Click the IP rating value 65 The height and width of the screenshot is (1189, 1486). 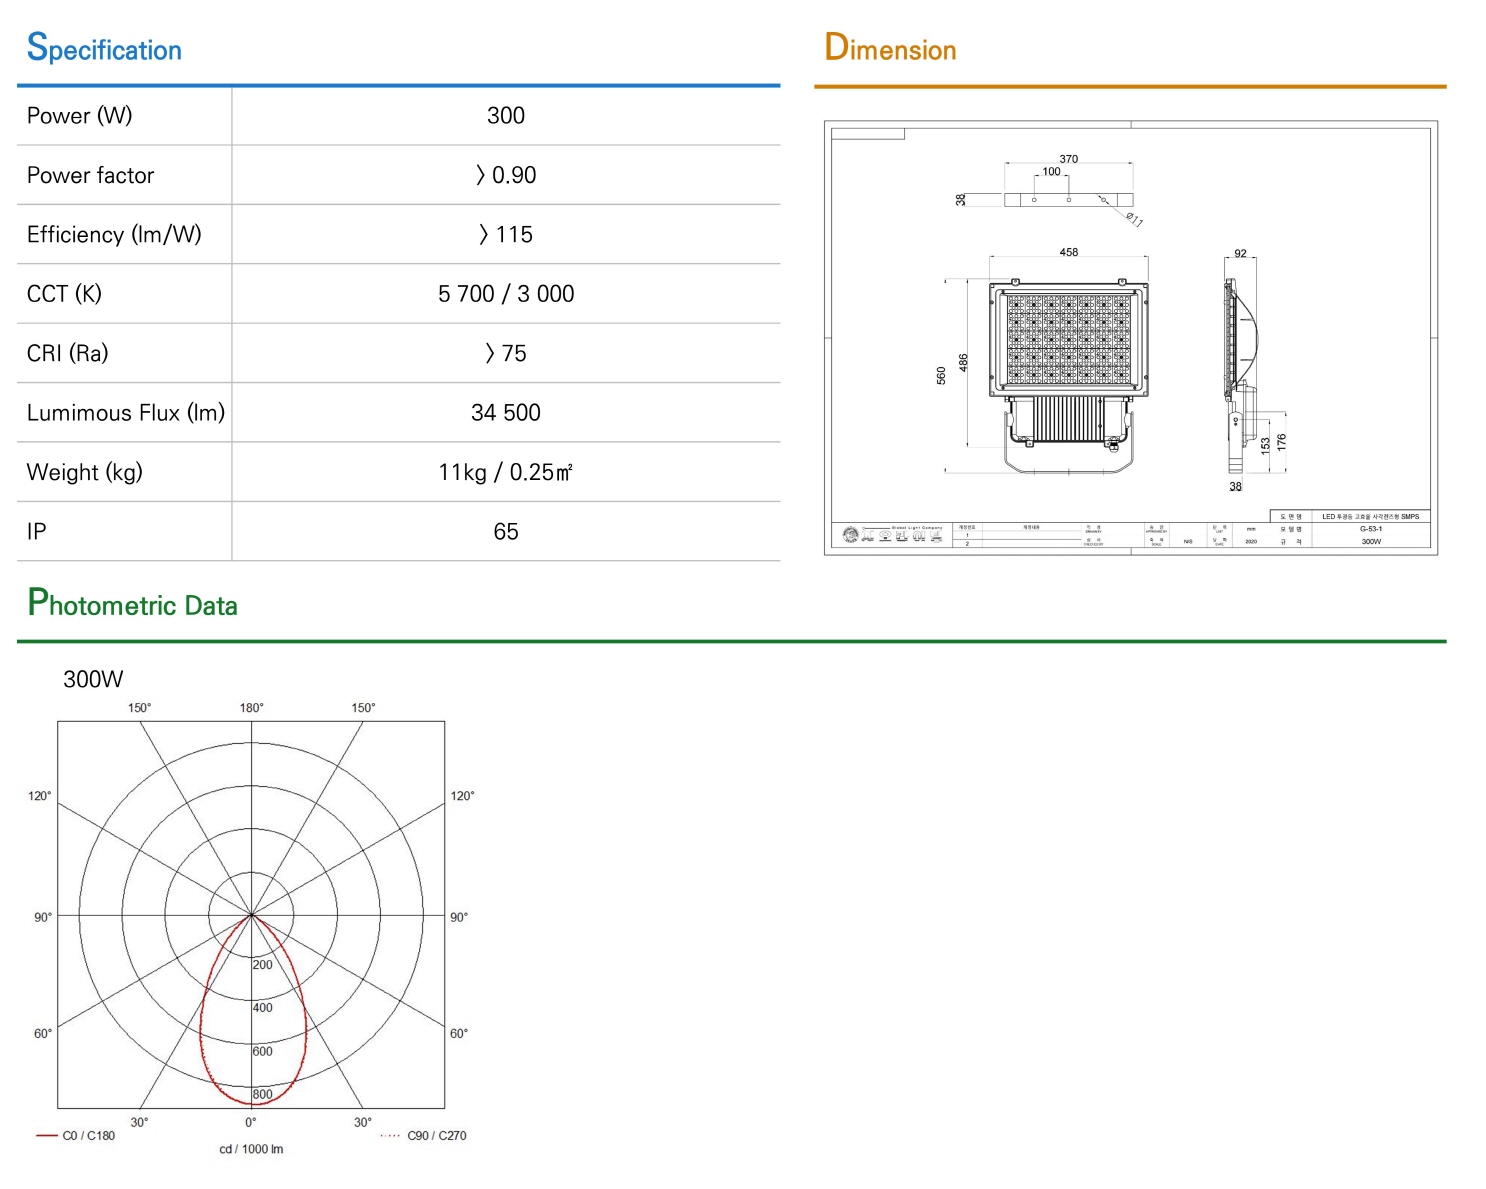click(x=506, y=532)
